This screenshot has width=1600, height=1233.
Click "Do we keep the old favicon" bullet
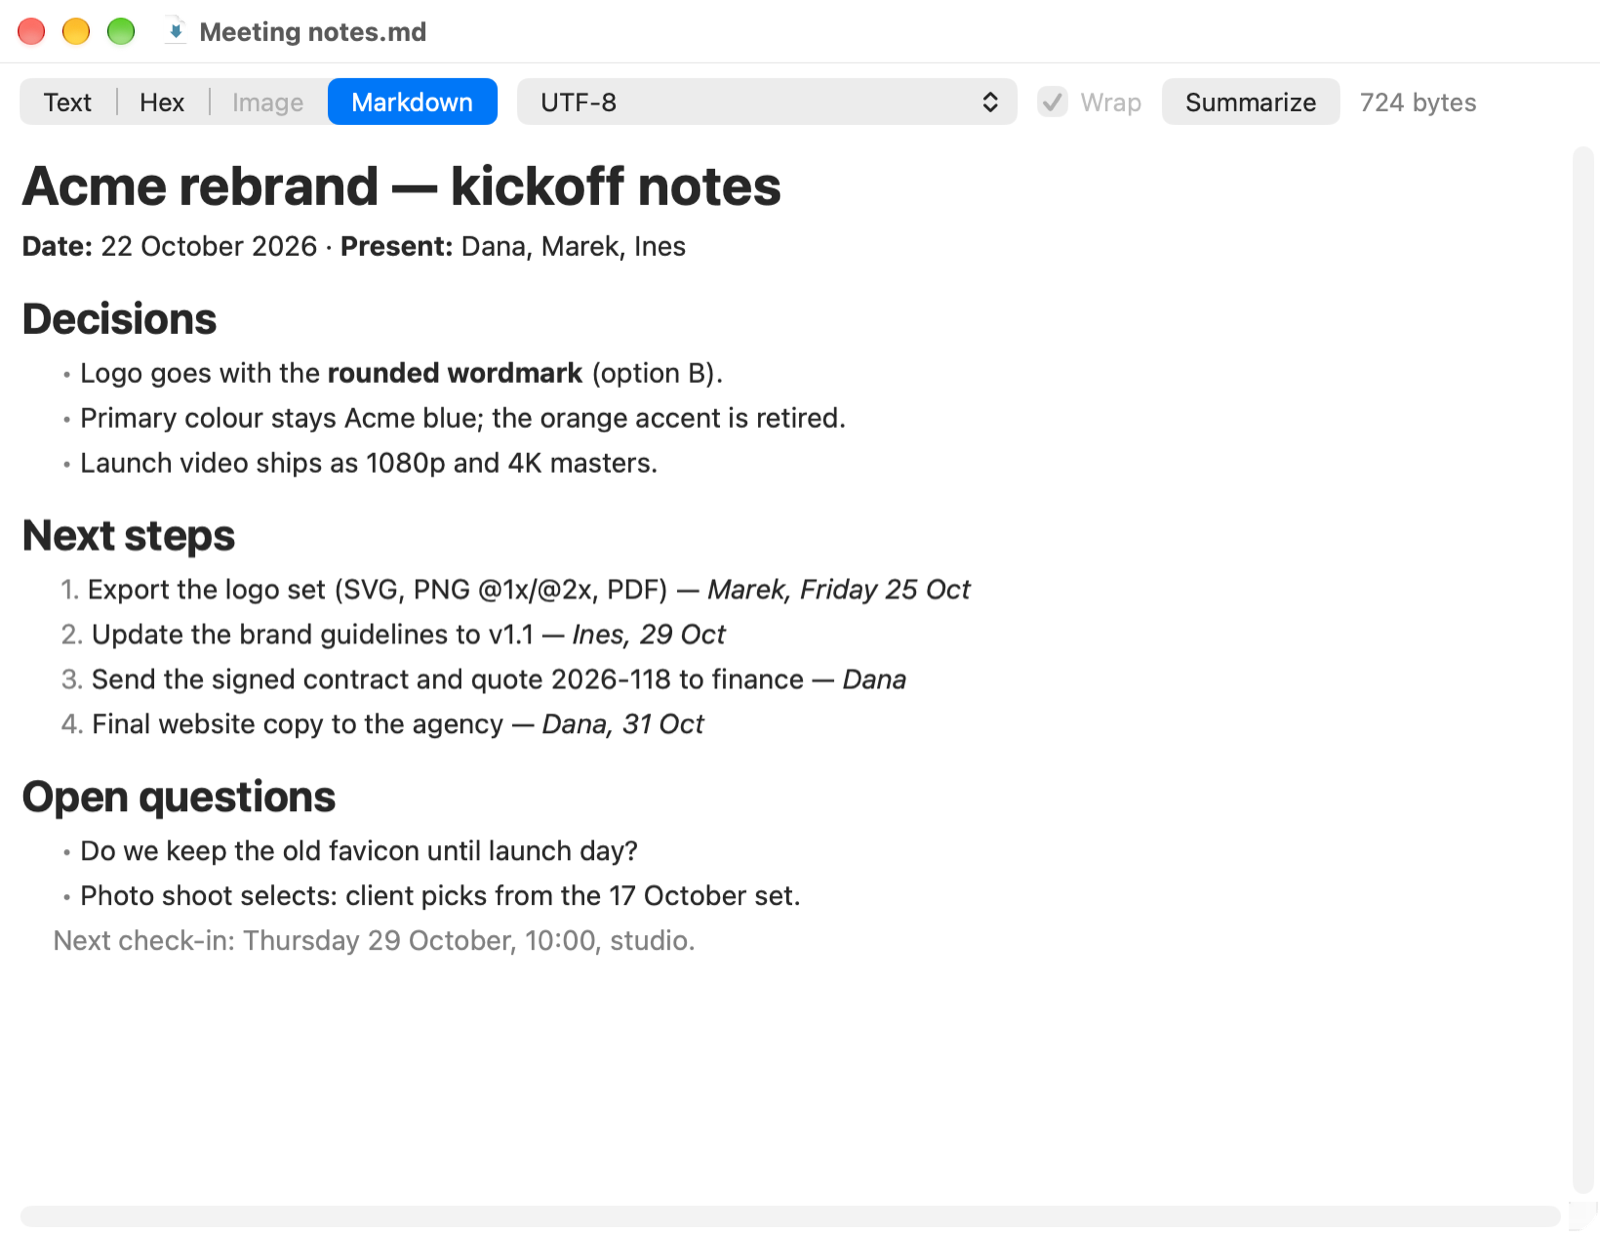click(359, 851)
